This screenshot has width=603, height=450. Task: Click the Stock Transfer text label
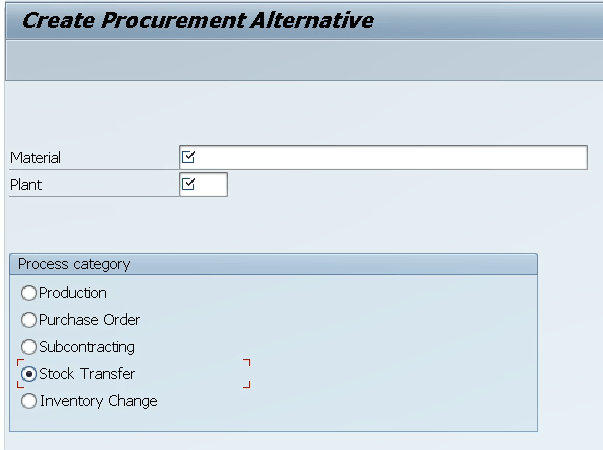[87, 374]
